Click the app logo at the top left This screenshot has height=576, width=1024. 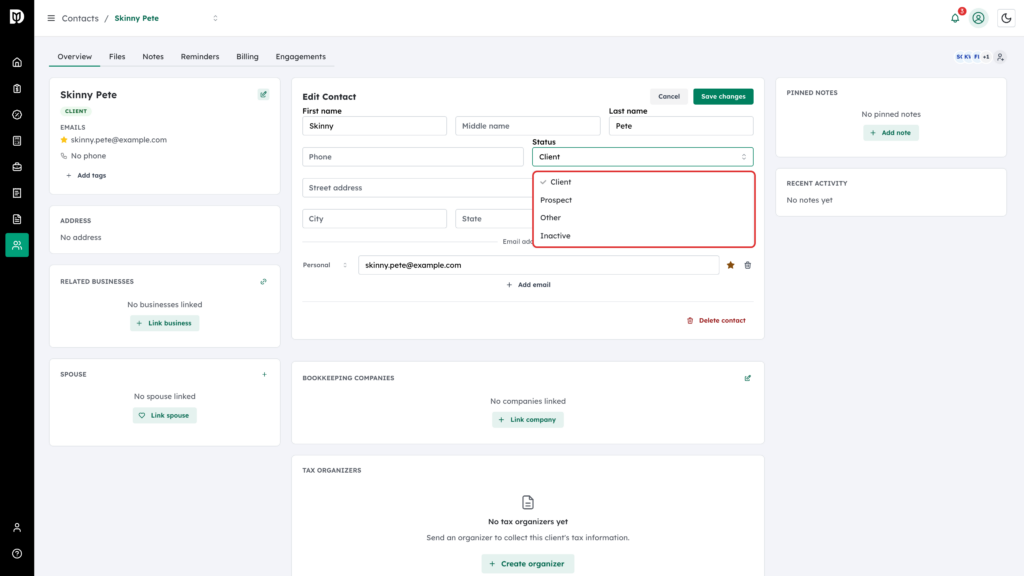pos(17,16)
